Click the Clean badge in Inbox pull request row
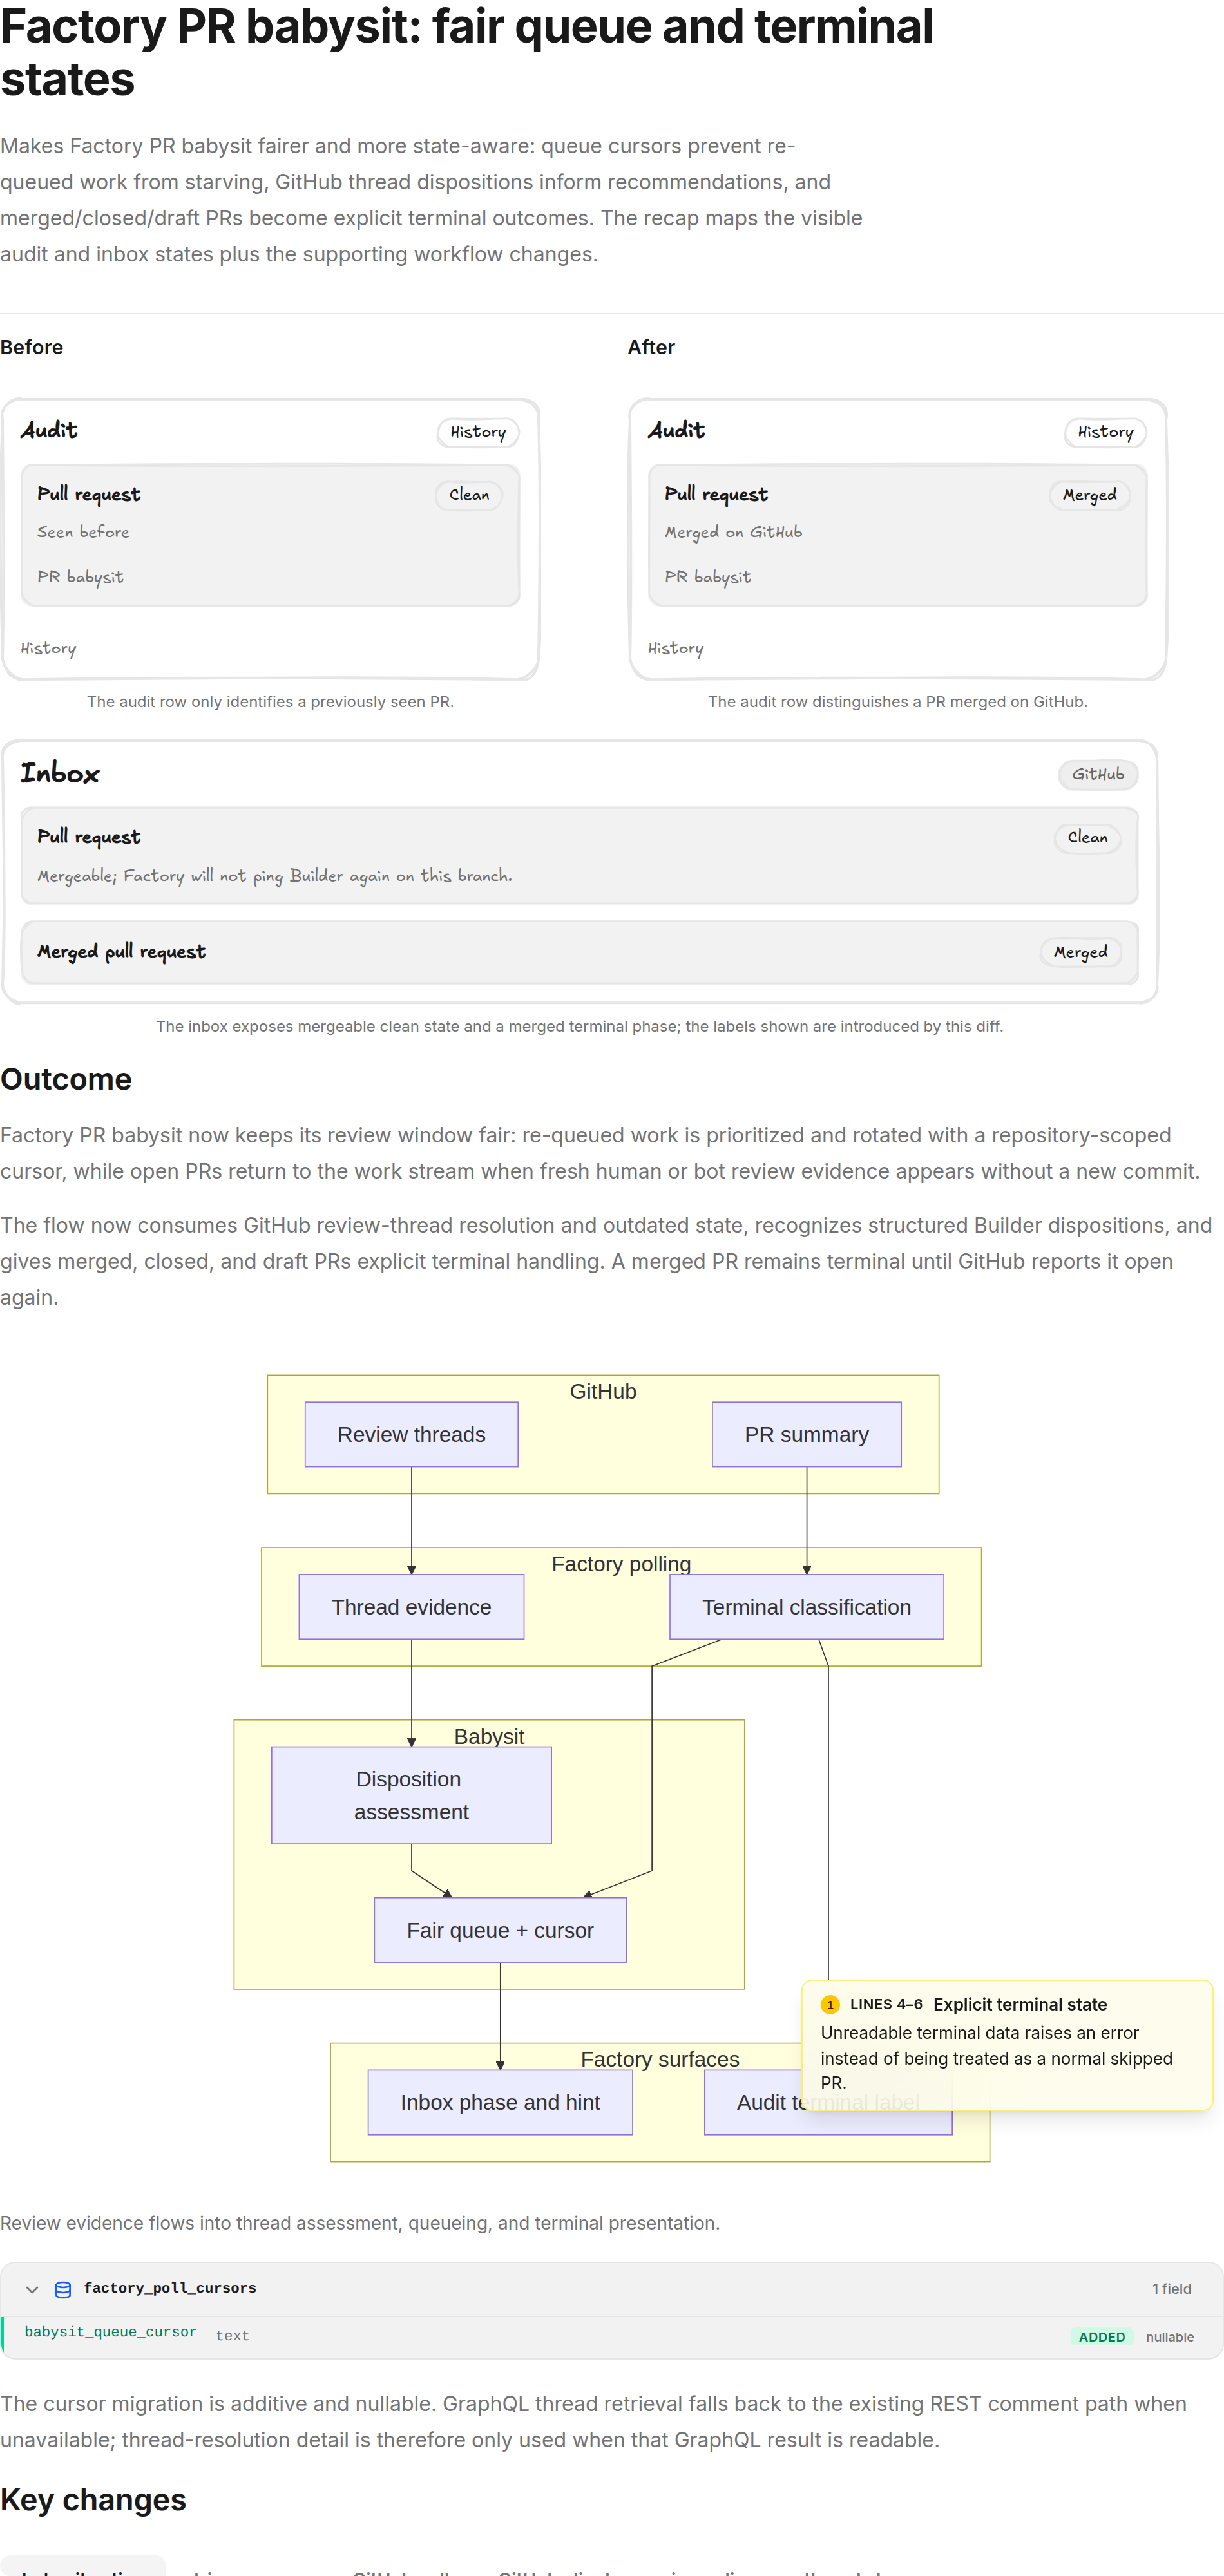This screenshot has width=1224, height=2576. pyautogui.click(x=1087, y=838)
